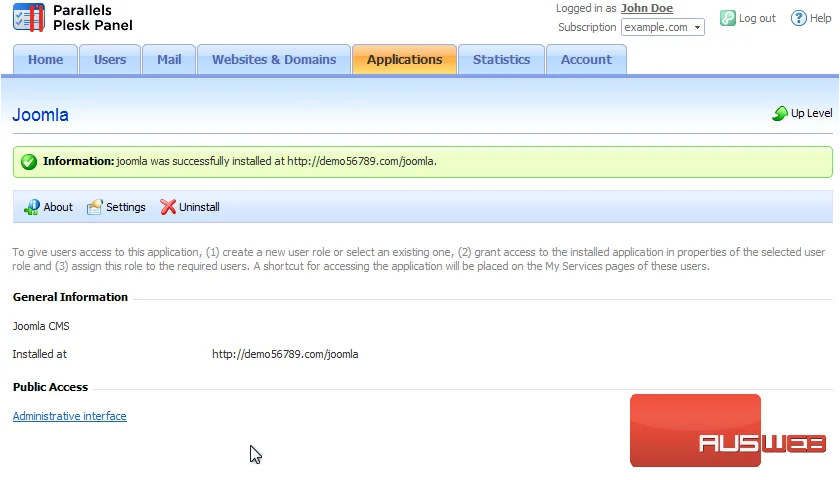Click the Parallels Plesk Panel logo icon
The image size is (840, 480).
pyautogui.click(x=29, y=17)
